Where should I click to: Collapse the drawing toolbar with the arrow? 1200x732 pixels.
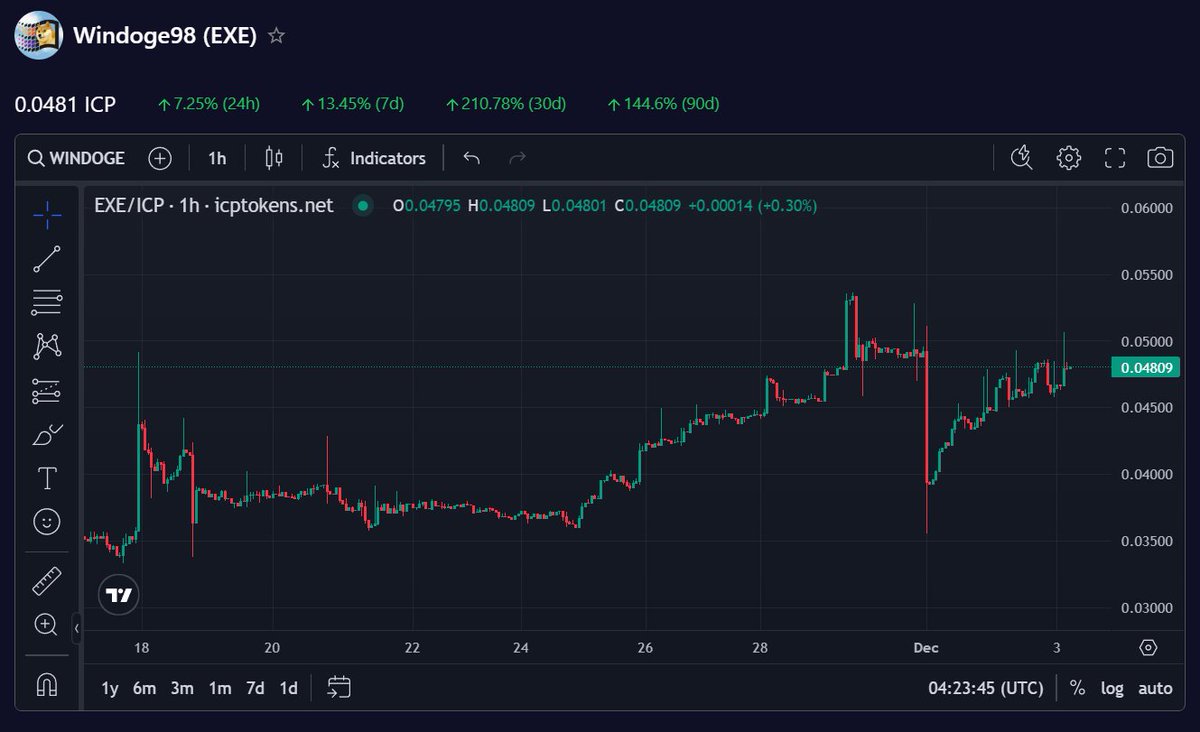click(x=77, y=629)
